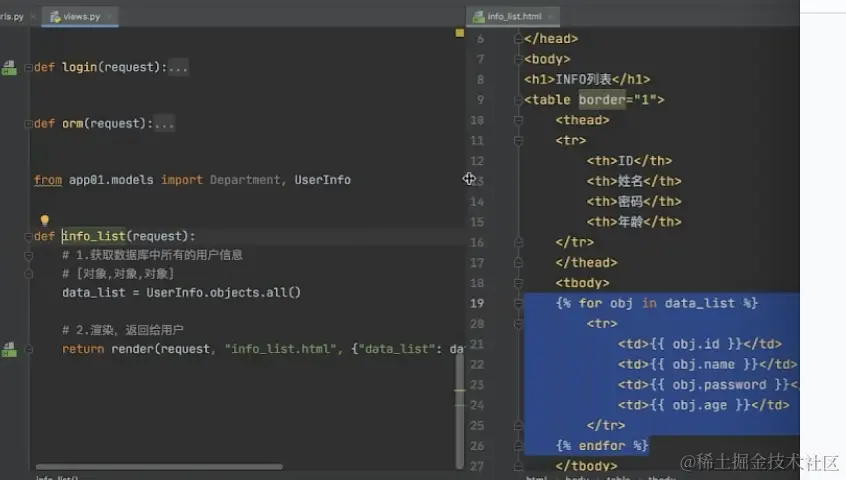846x480 pixels.
Task: Collapse the <table> tag on line 9
Action: pyautogui.click(x=518, y=100)
